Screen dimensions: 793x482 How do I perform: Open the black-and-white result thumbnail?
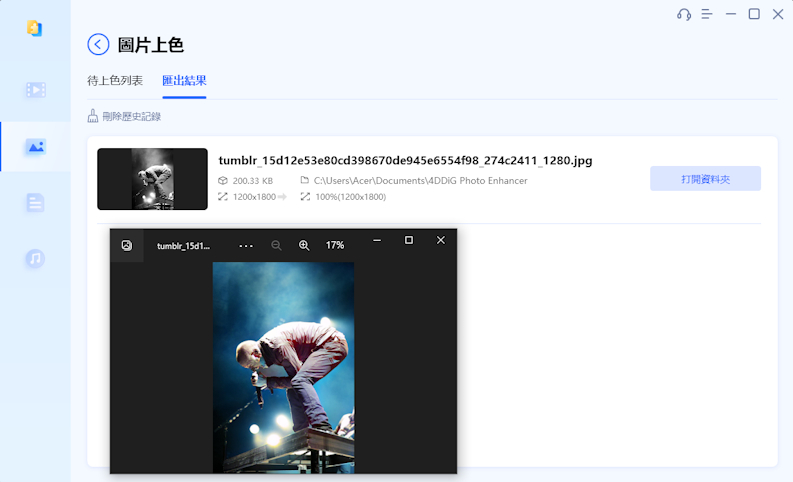tap(152, 179)
